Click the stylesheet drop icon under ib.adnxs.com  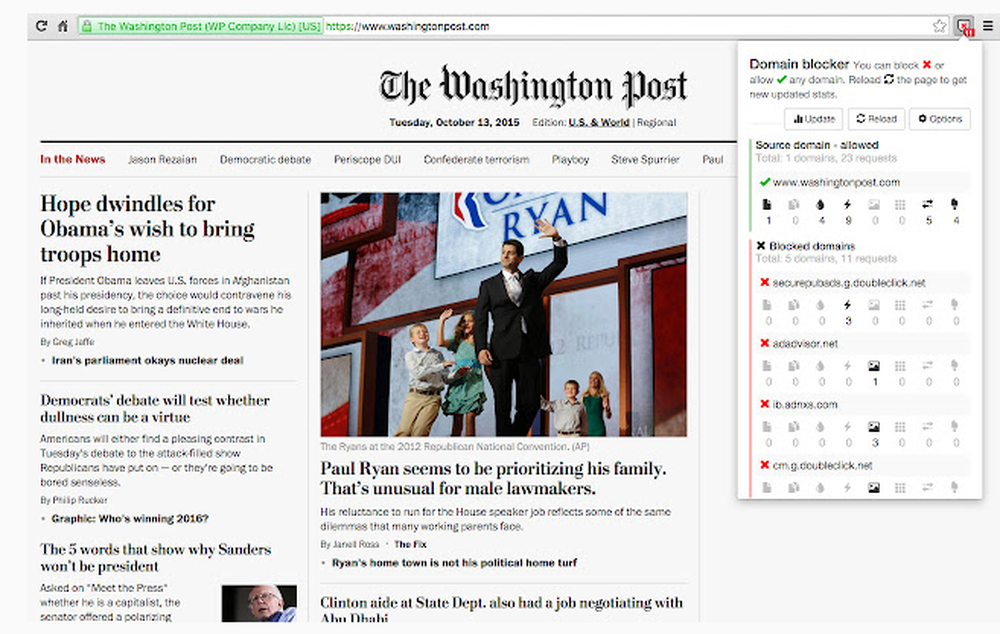(821, 427)
